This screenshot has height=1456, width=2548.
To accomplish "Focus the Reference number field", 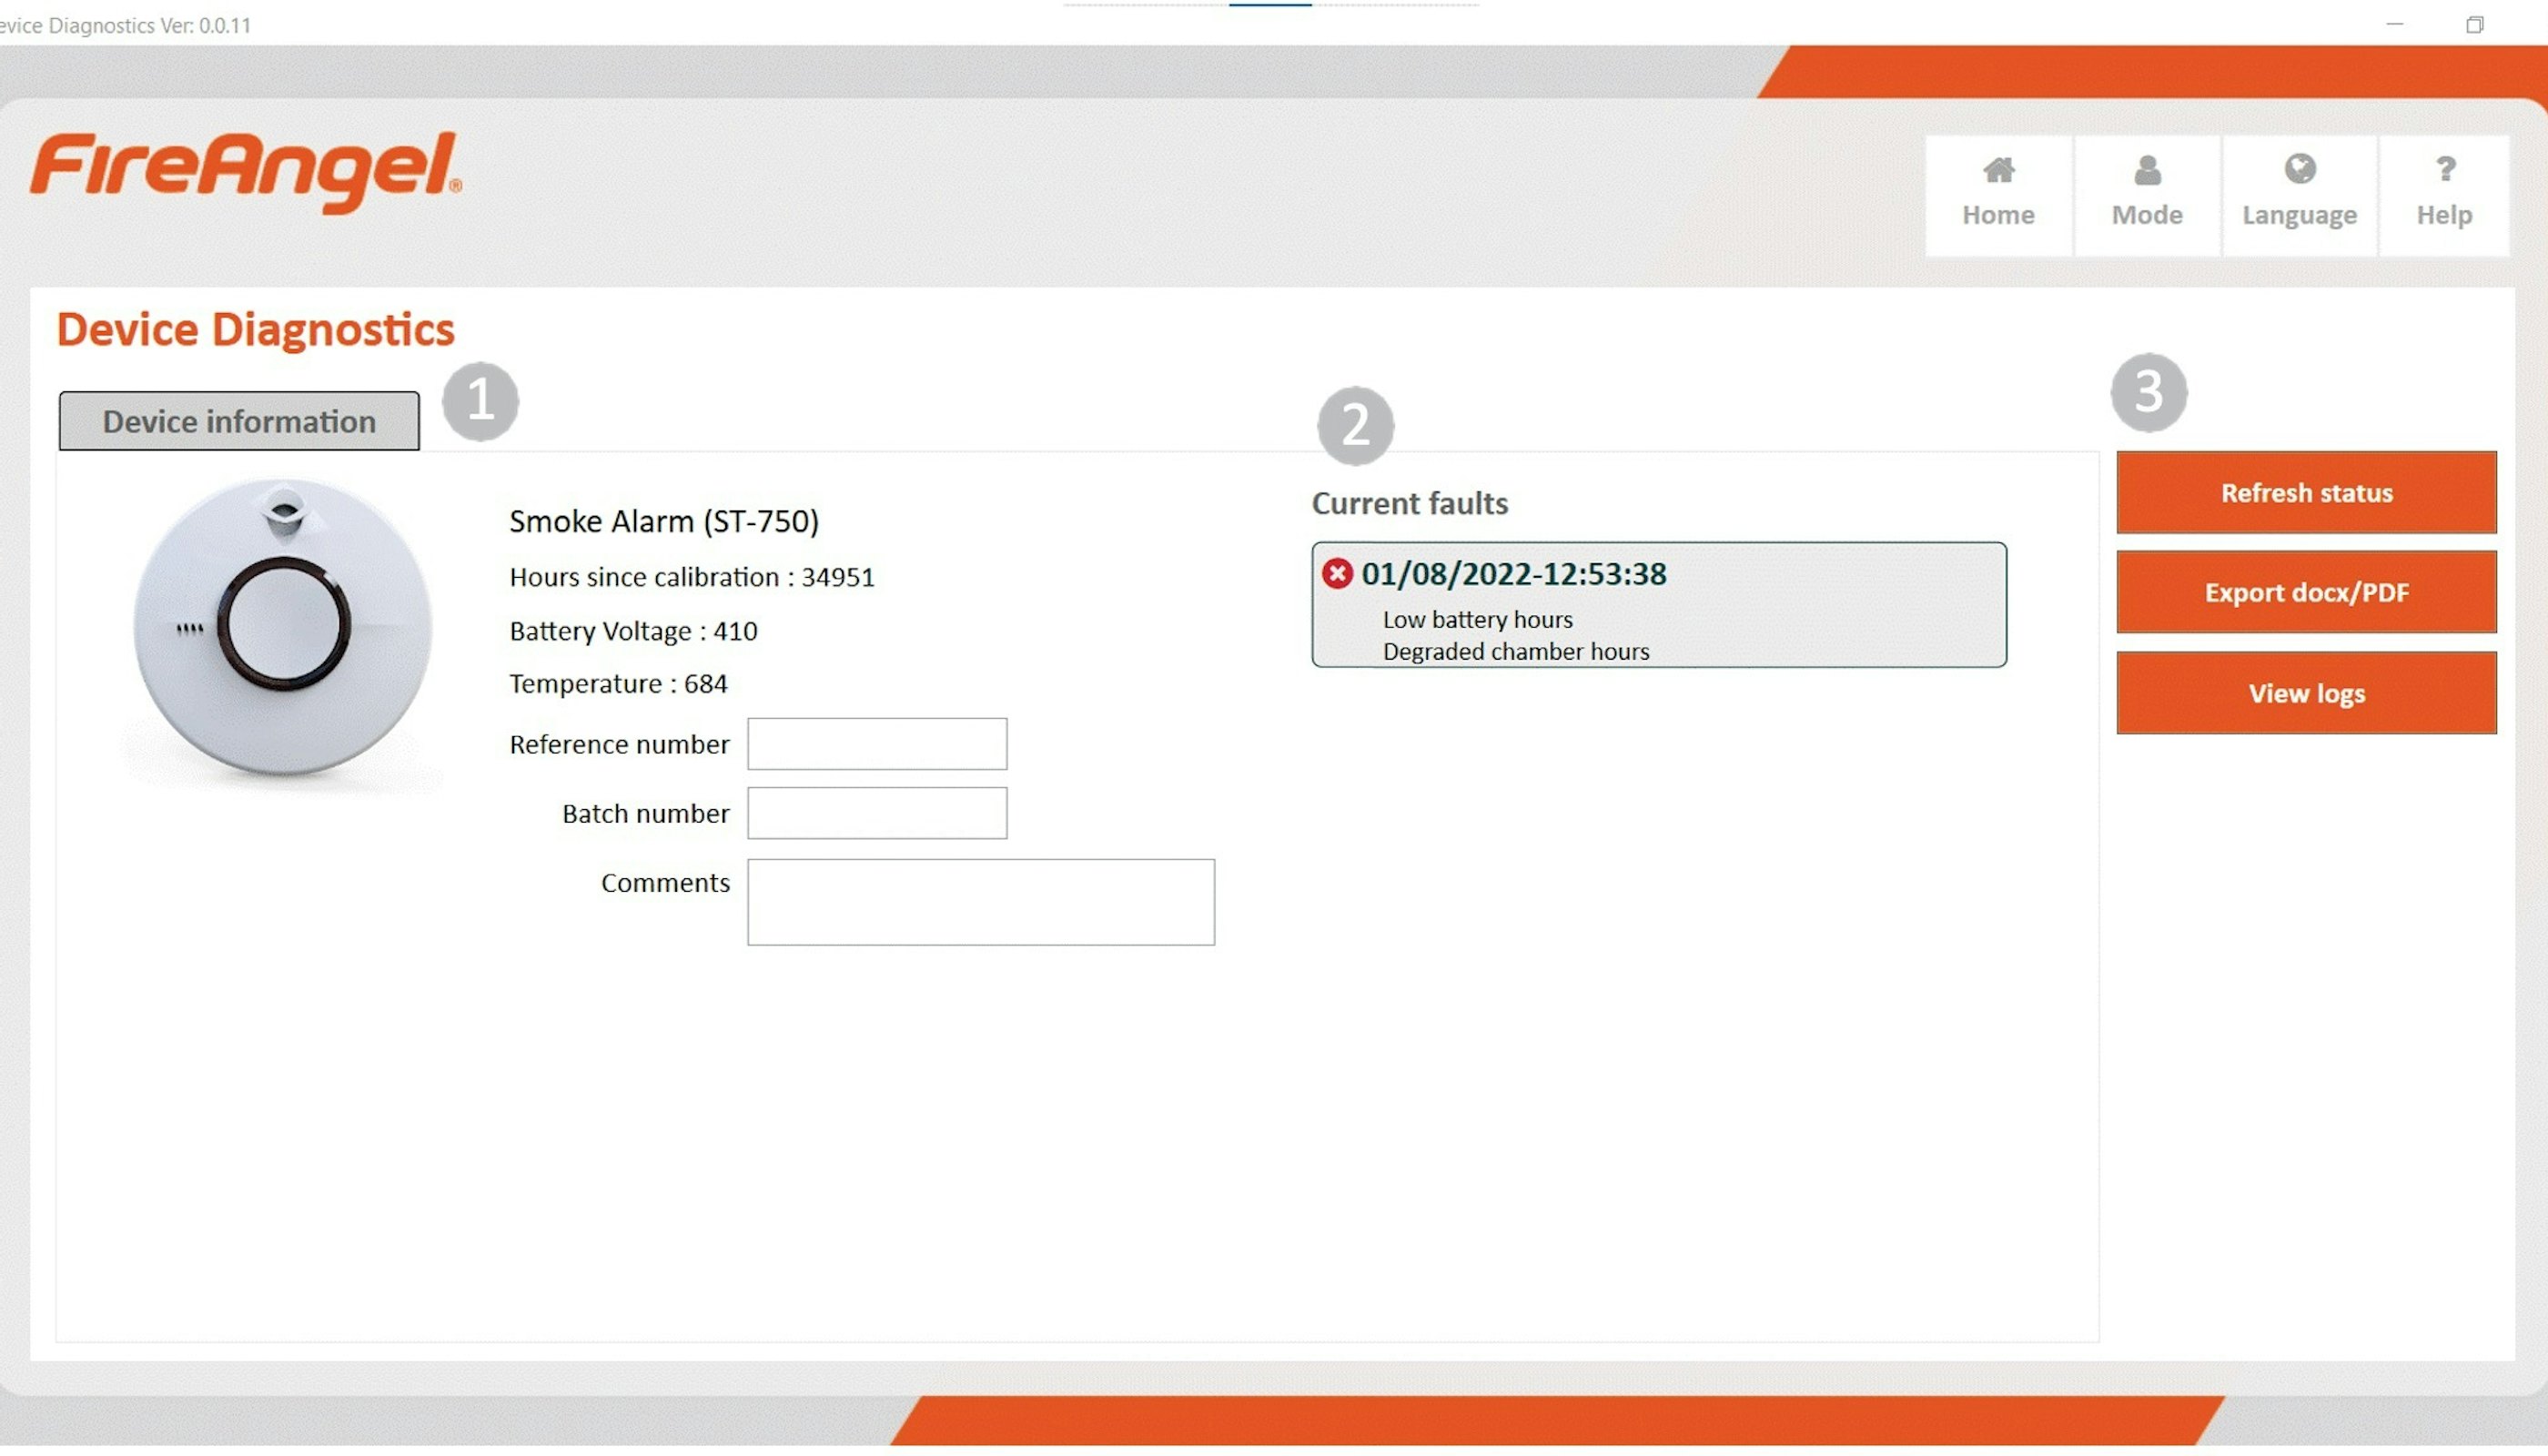I will (877, 745).
